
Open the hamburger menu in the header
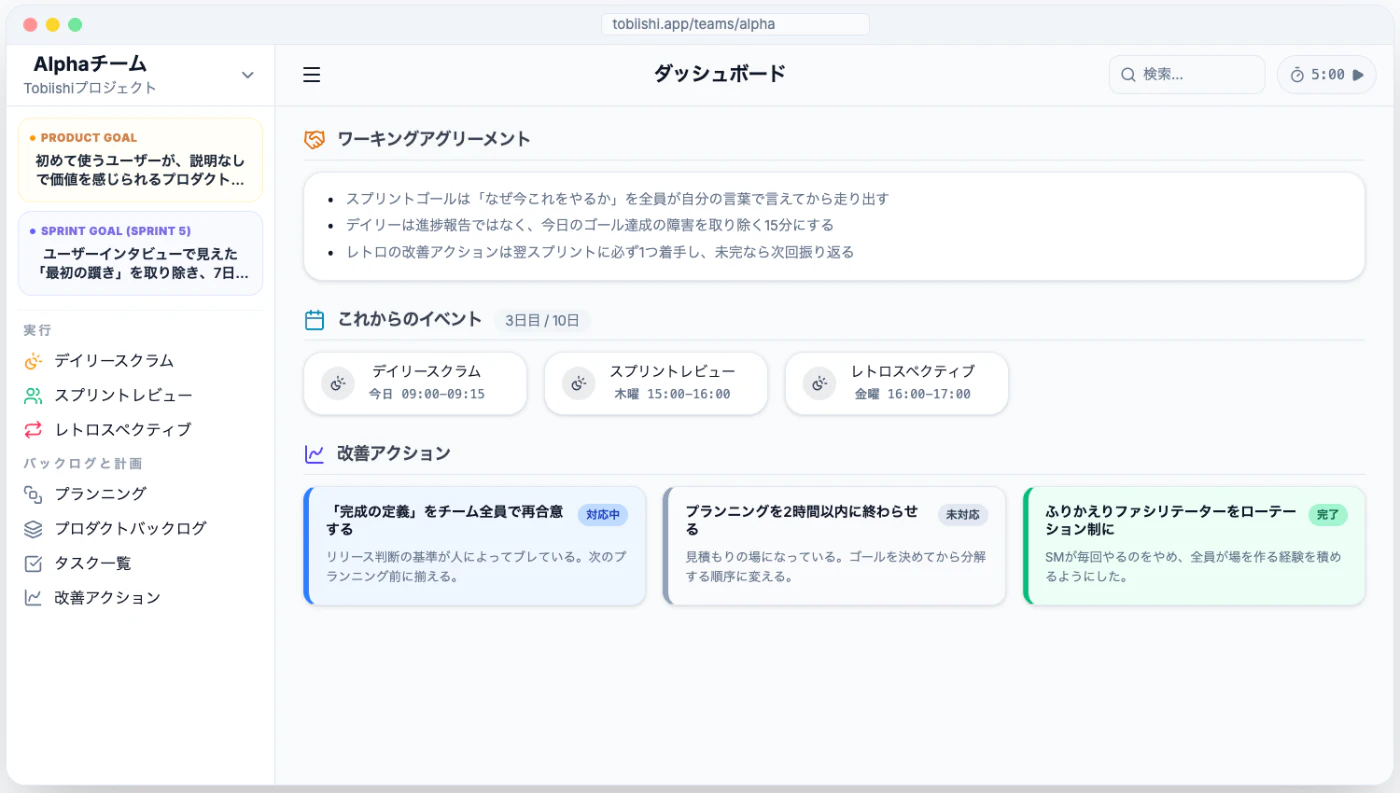point(311,74)
